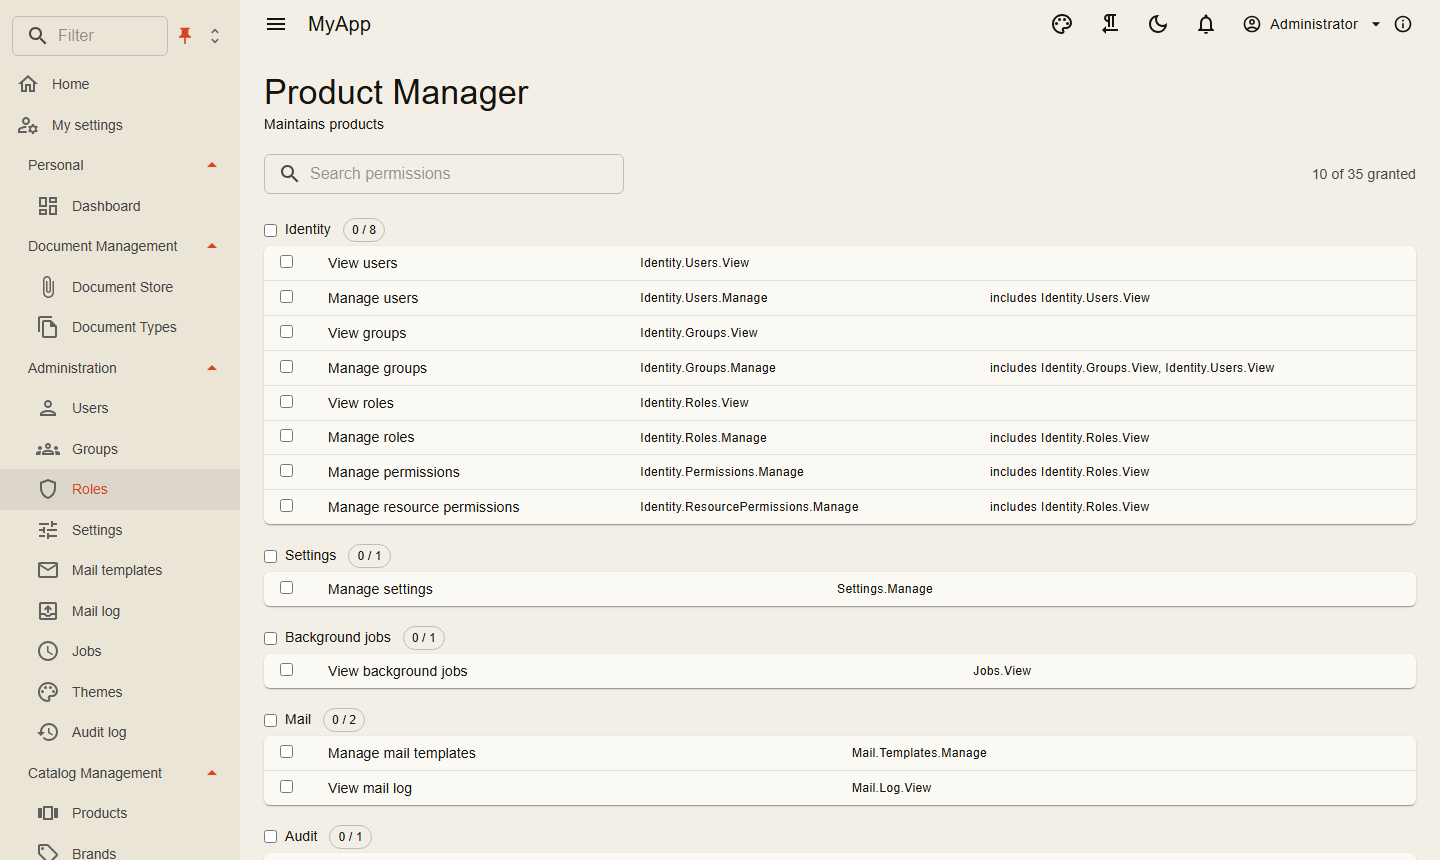
Task: Enable Manage settings permission
Action: pos(287,588)
